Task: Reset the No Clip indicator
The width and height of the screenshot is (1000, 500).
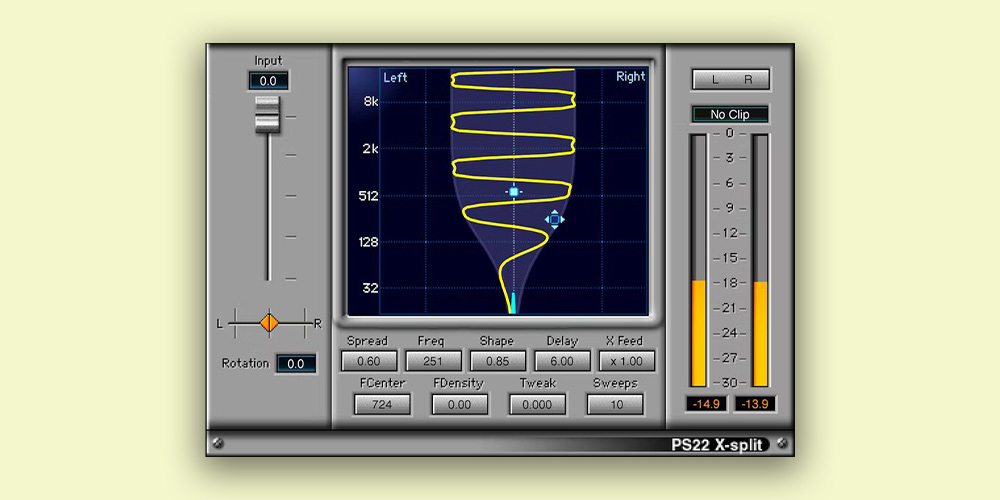Action: pyautogui.click(x=730, y=115)
